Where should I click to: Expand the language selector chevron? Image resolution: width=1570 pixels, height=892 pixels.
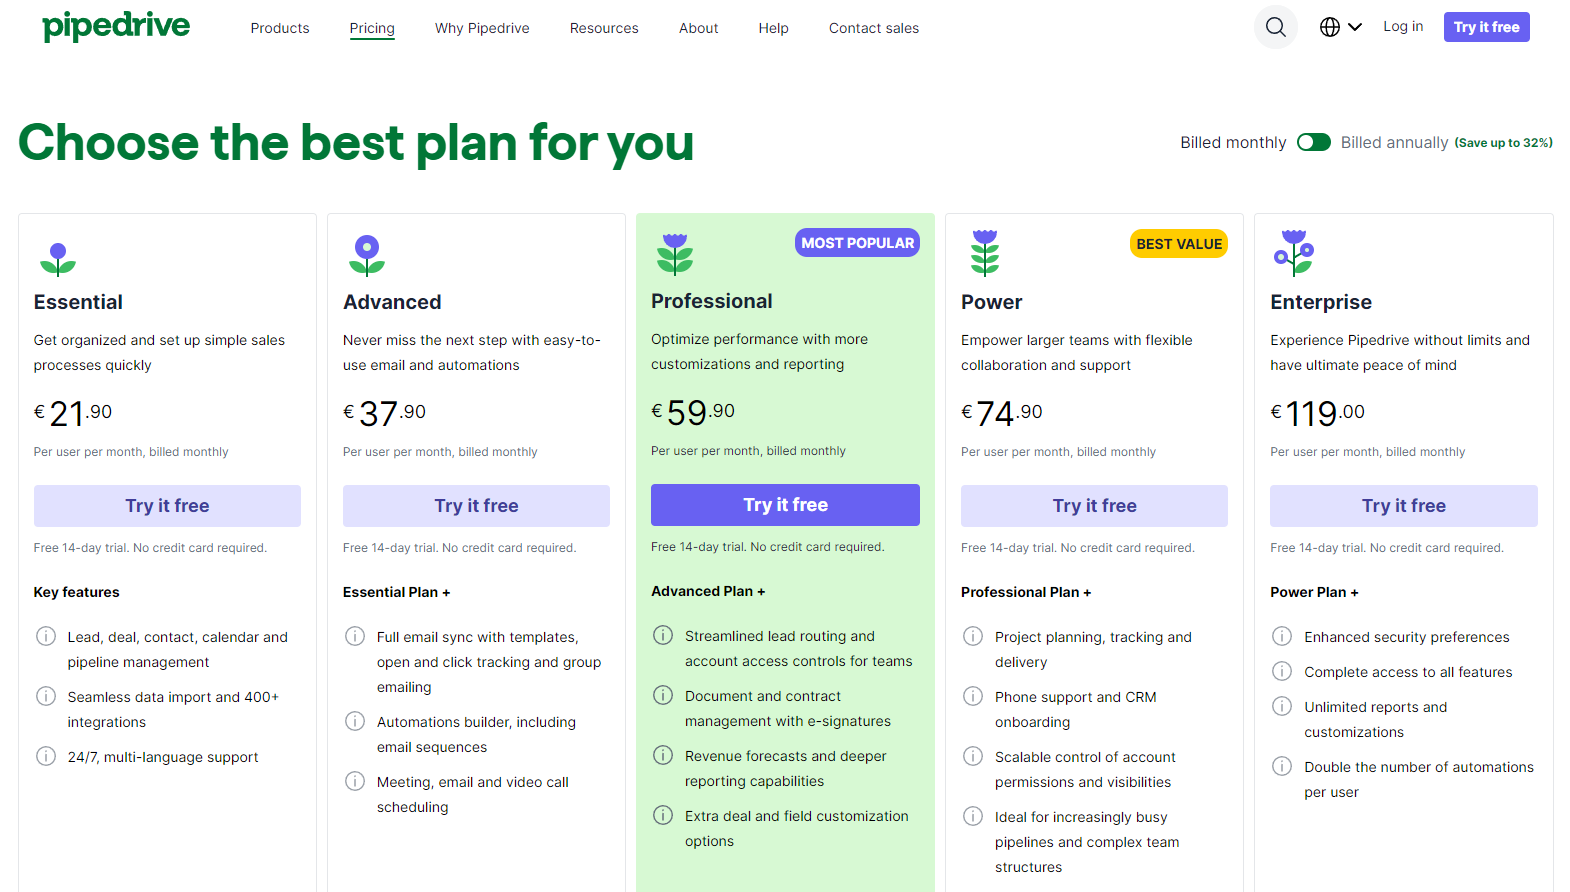(1355, 27)
